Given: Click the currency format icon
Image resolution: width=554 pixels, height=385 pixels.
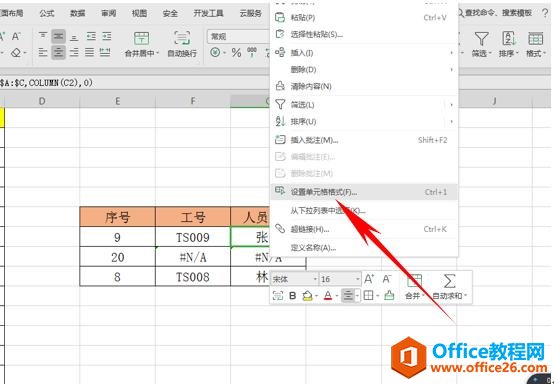Looking at the screenshot, I should 215,53.
